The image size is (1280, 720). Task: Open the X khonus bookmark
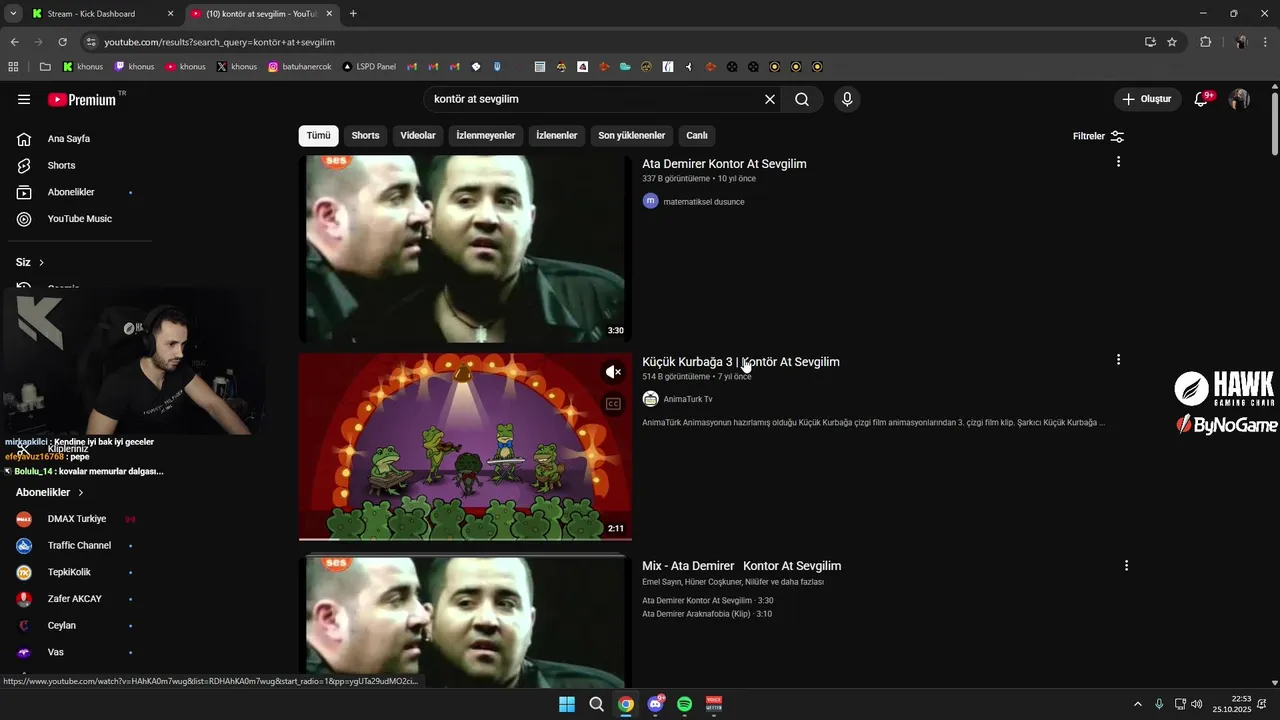click(236, 67)
